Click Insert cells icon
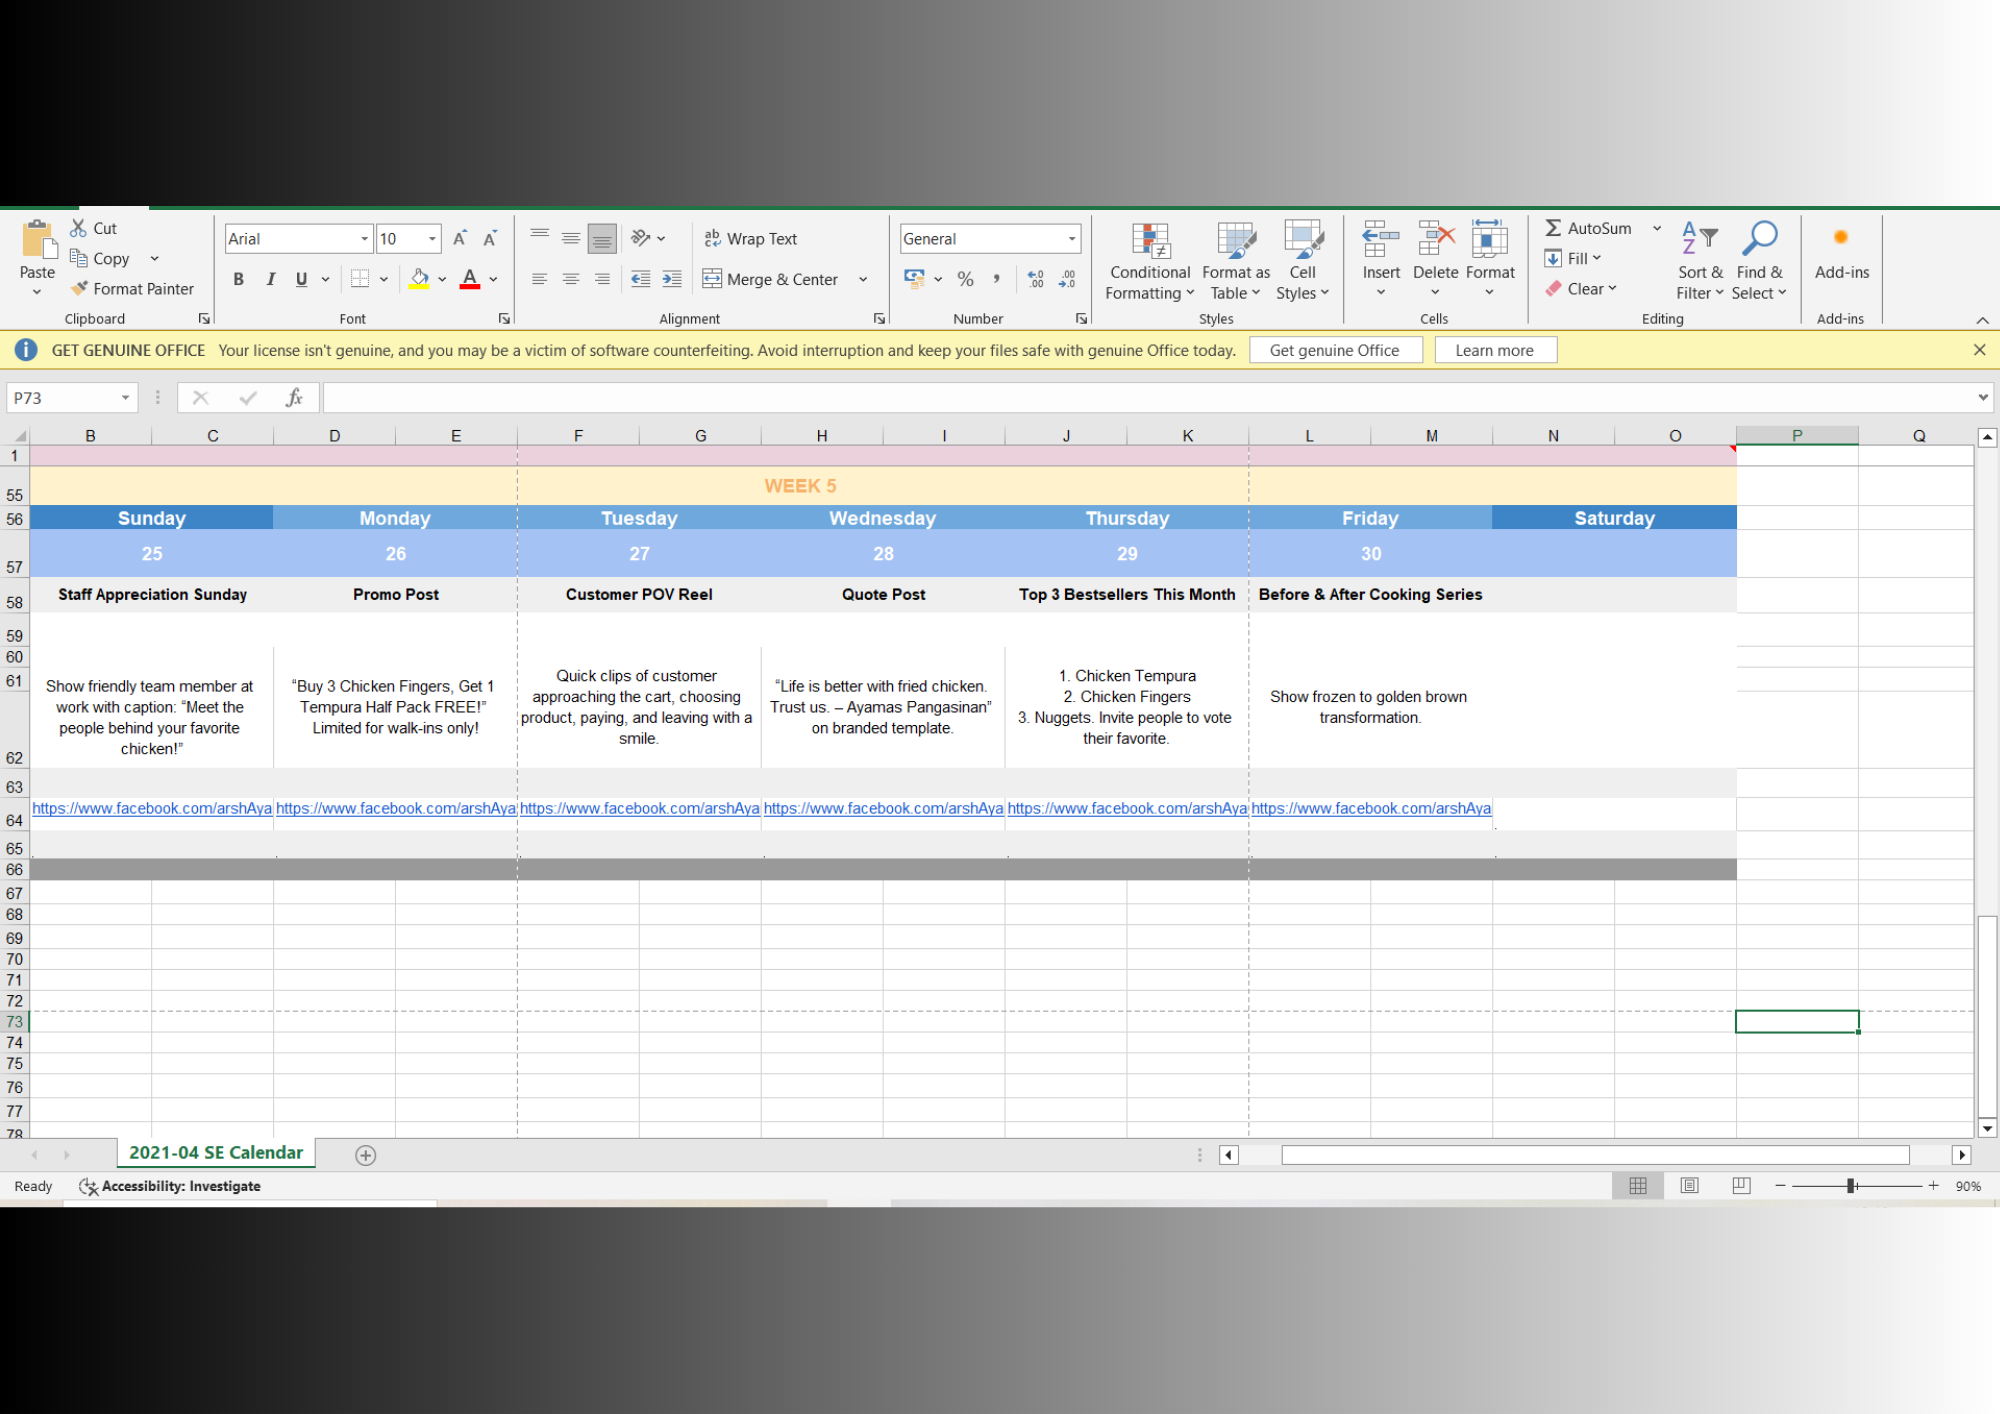The width and height of the screenshot is (2000, 1414). [1381, 240]
